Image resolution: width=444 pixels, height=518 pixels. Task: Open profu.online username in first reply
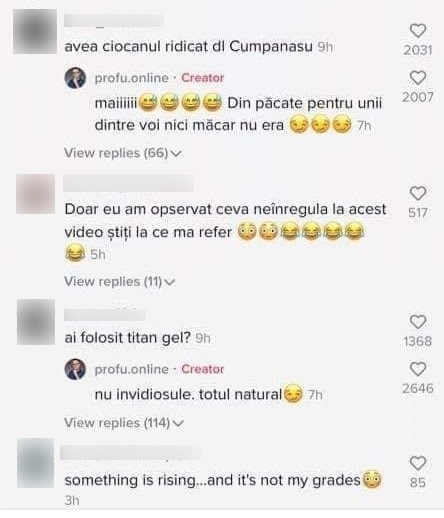[132, 78]
